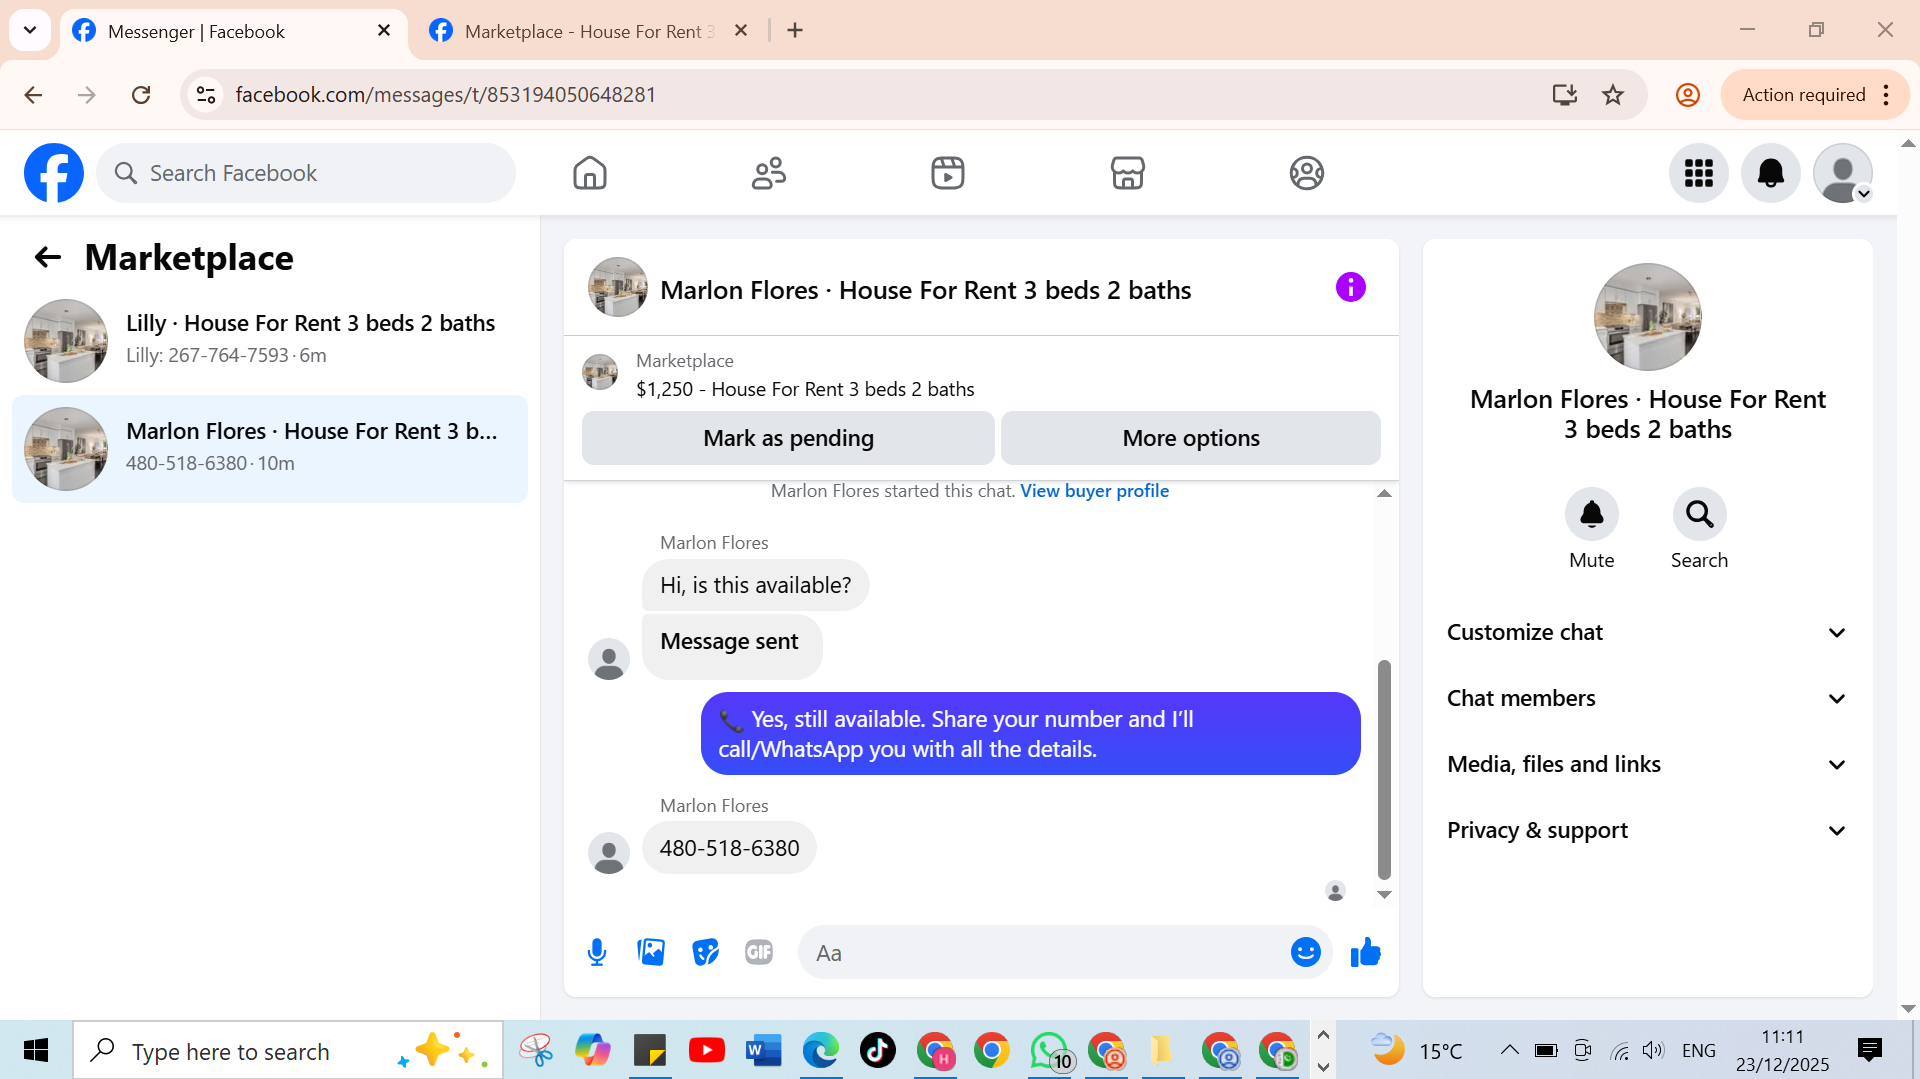1920x1079 pixels.
Task: Expand Chat members section
Action: [x=1647, y=699]
